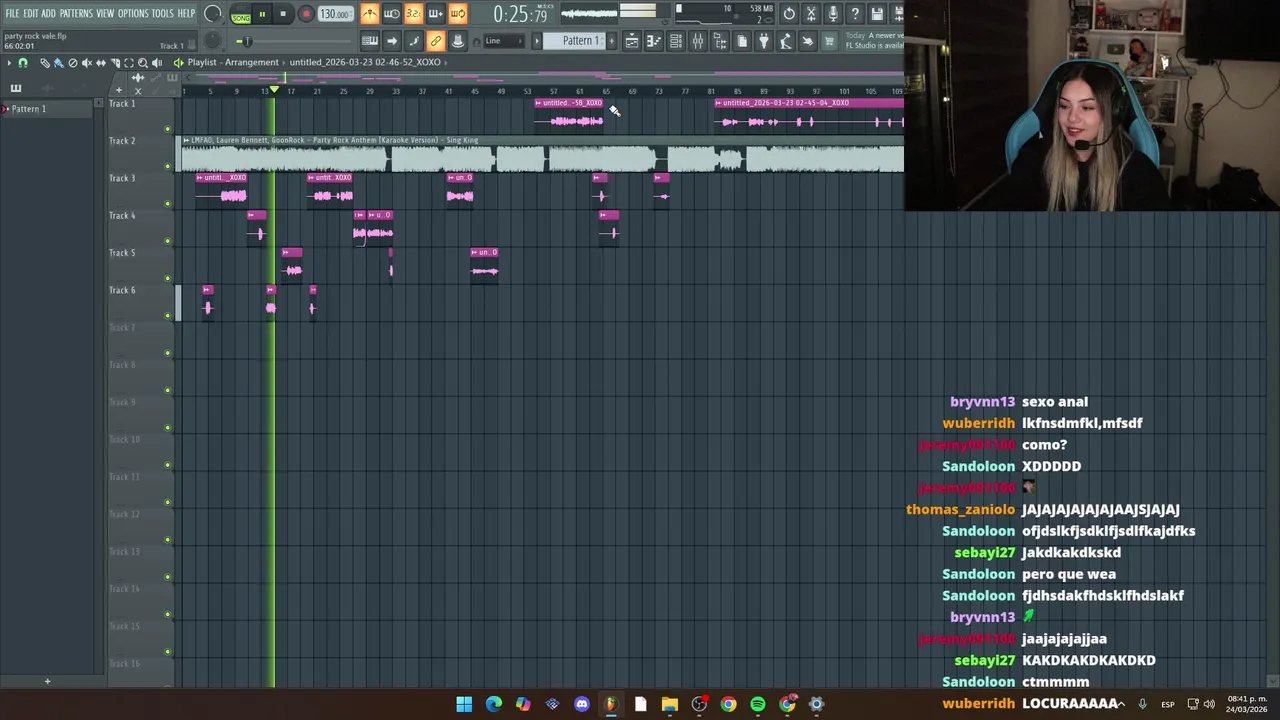Image resolution: width=1280 pixels, height=720 pixels.
Task: Open the TOOLS menu
Action: pyautogui.click(x=162, y=14)
